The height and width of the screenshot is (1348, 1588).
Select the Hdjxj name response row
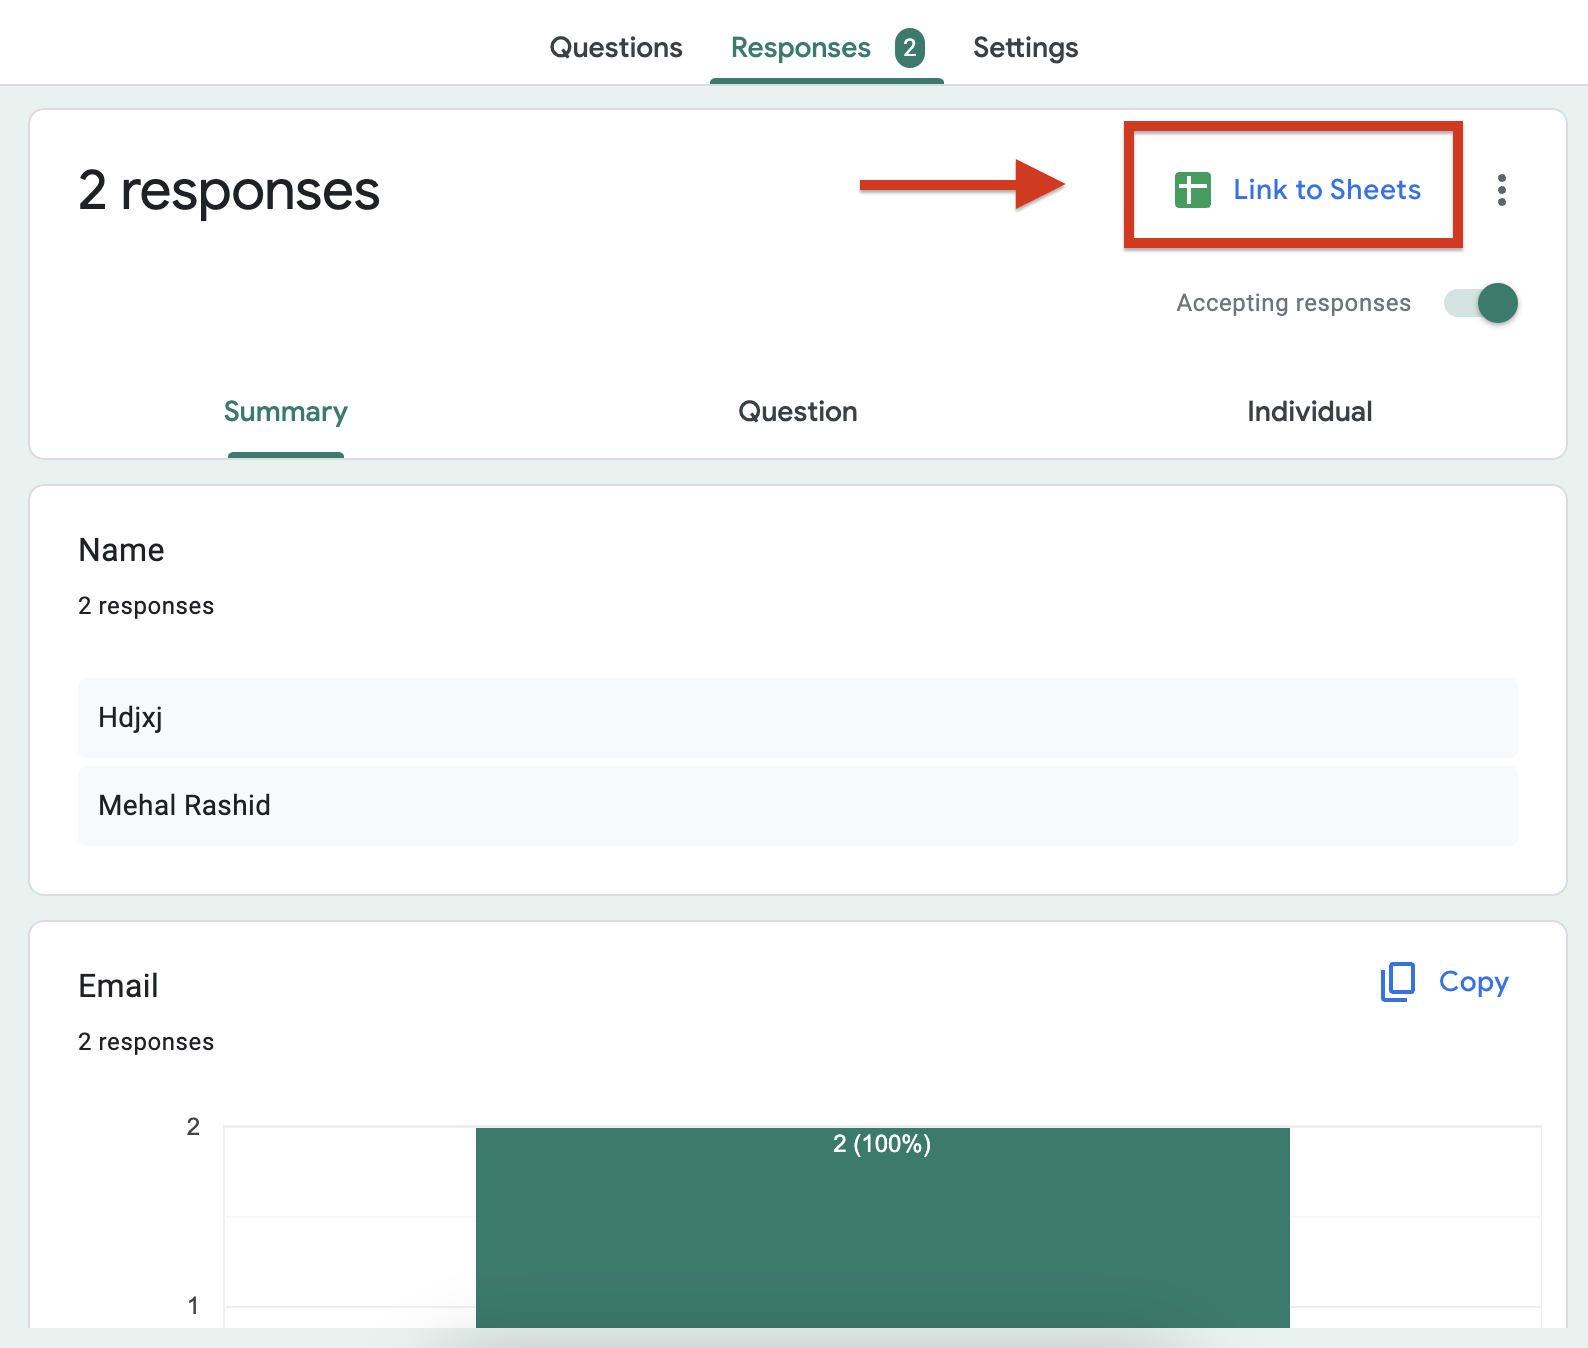point(797,718)
